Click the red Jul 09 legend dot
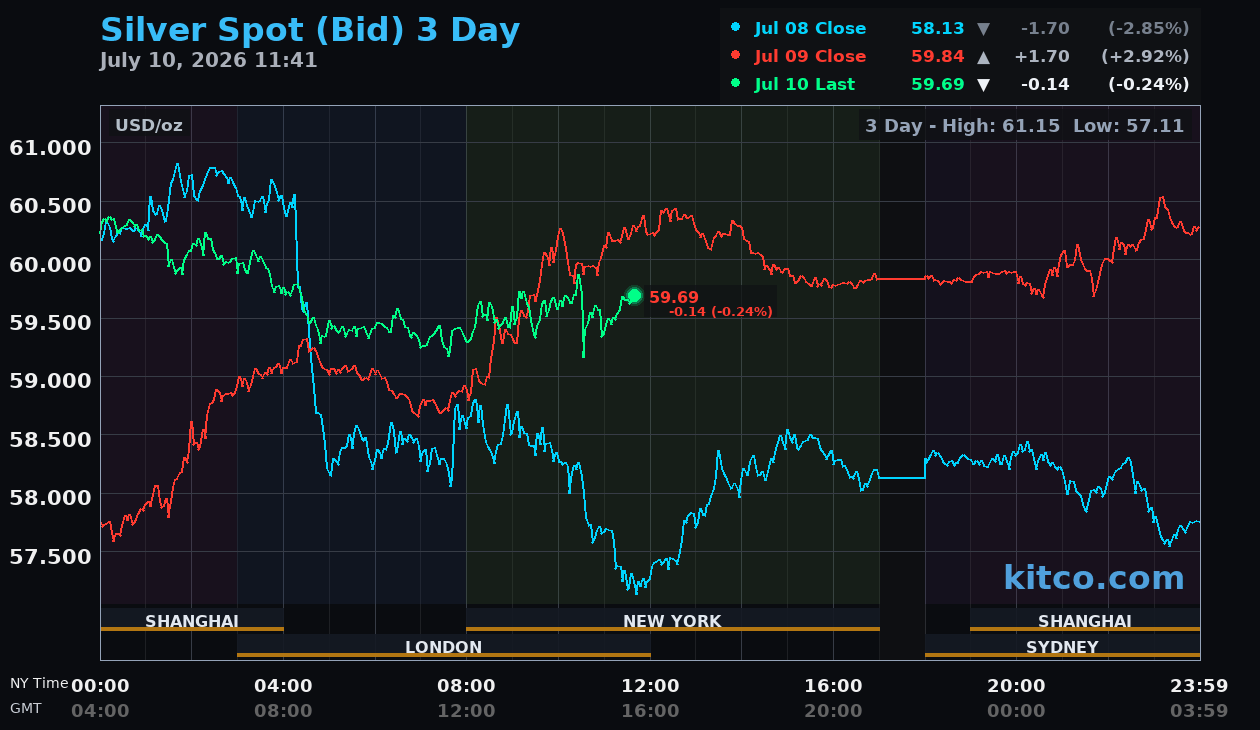1260x730 pixels. (x=736, y=56)
